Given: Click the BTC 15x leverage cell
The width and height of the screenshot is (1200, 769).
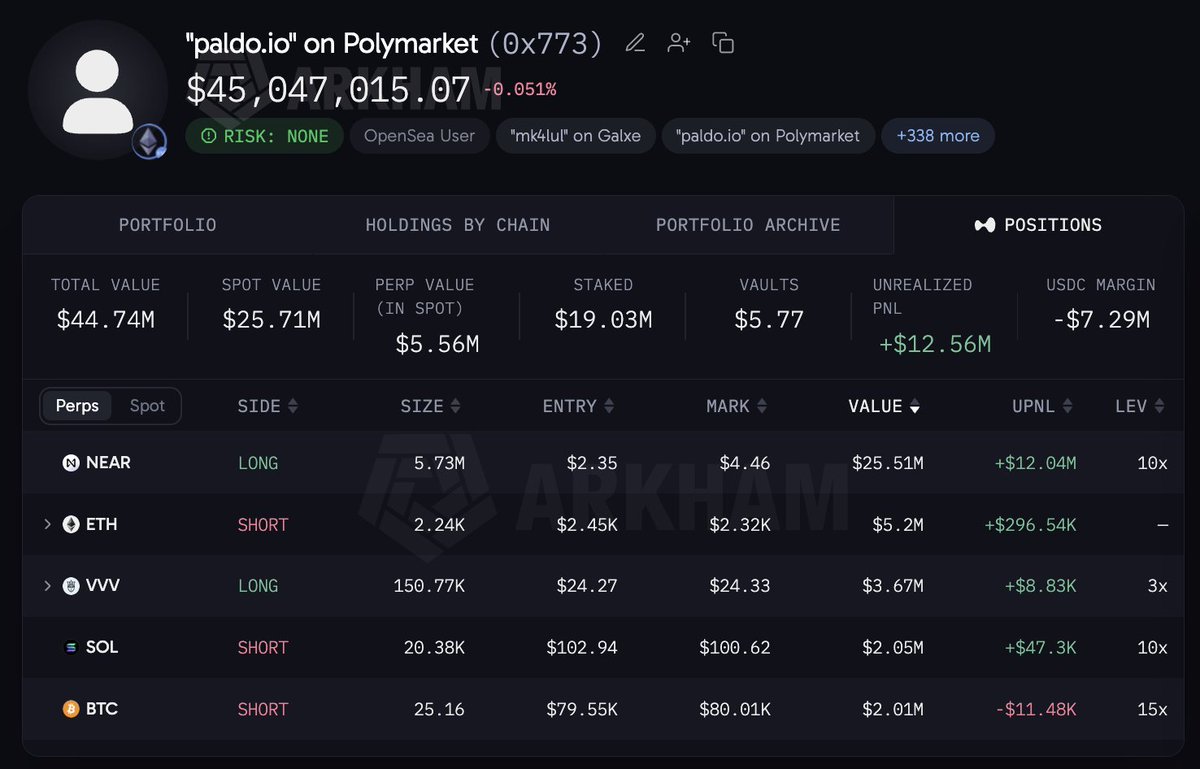Looking at the screenshot, I should 1152,709.
